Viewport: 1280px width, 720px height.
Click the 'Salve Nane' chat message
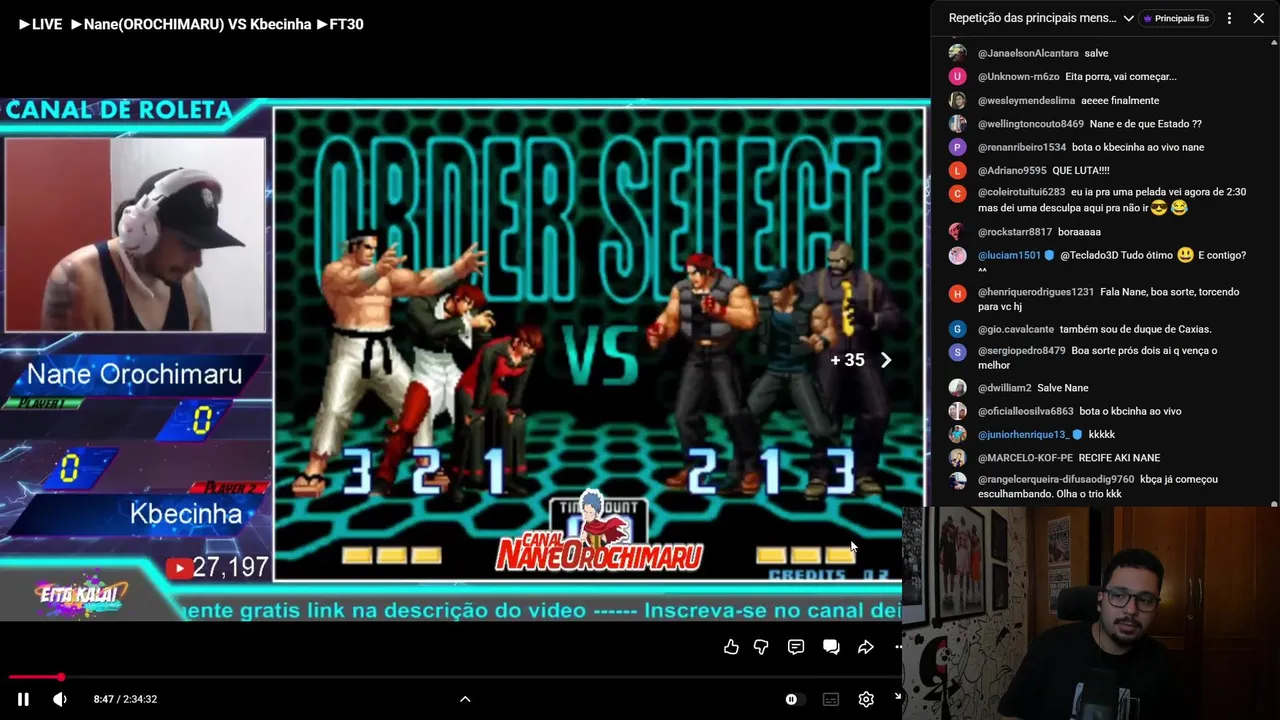(x=1062, y=388)
